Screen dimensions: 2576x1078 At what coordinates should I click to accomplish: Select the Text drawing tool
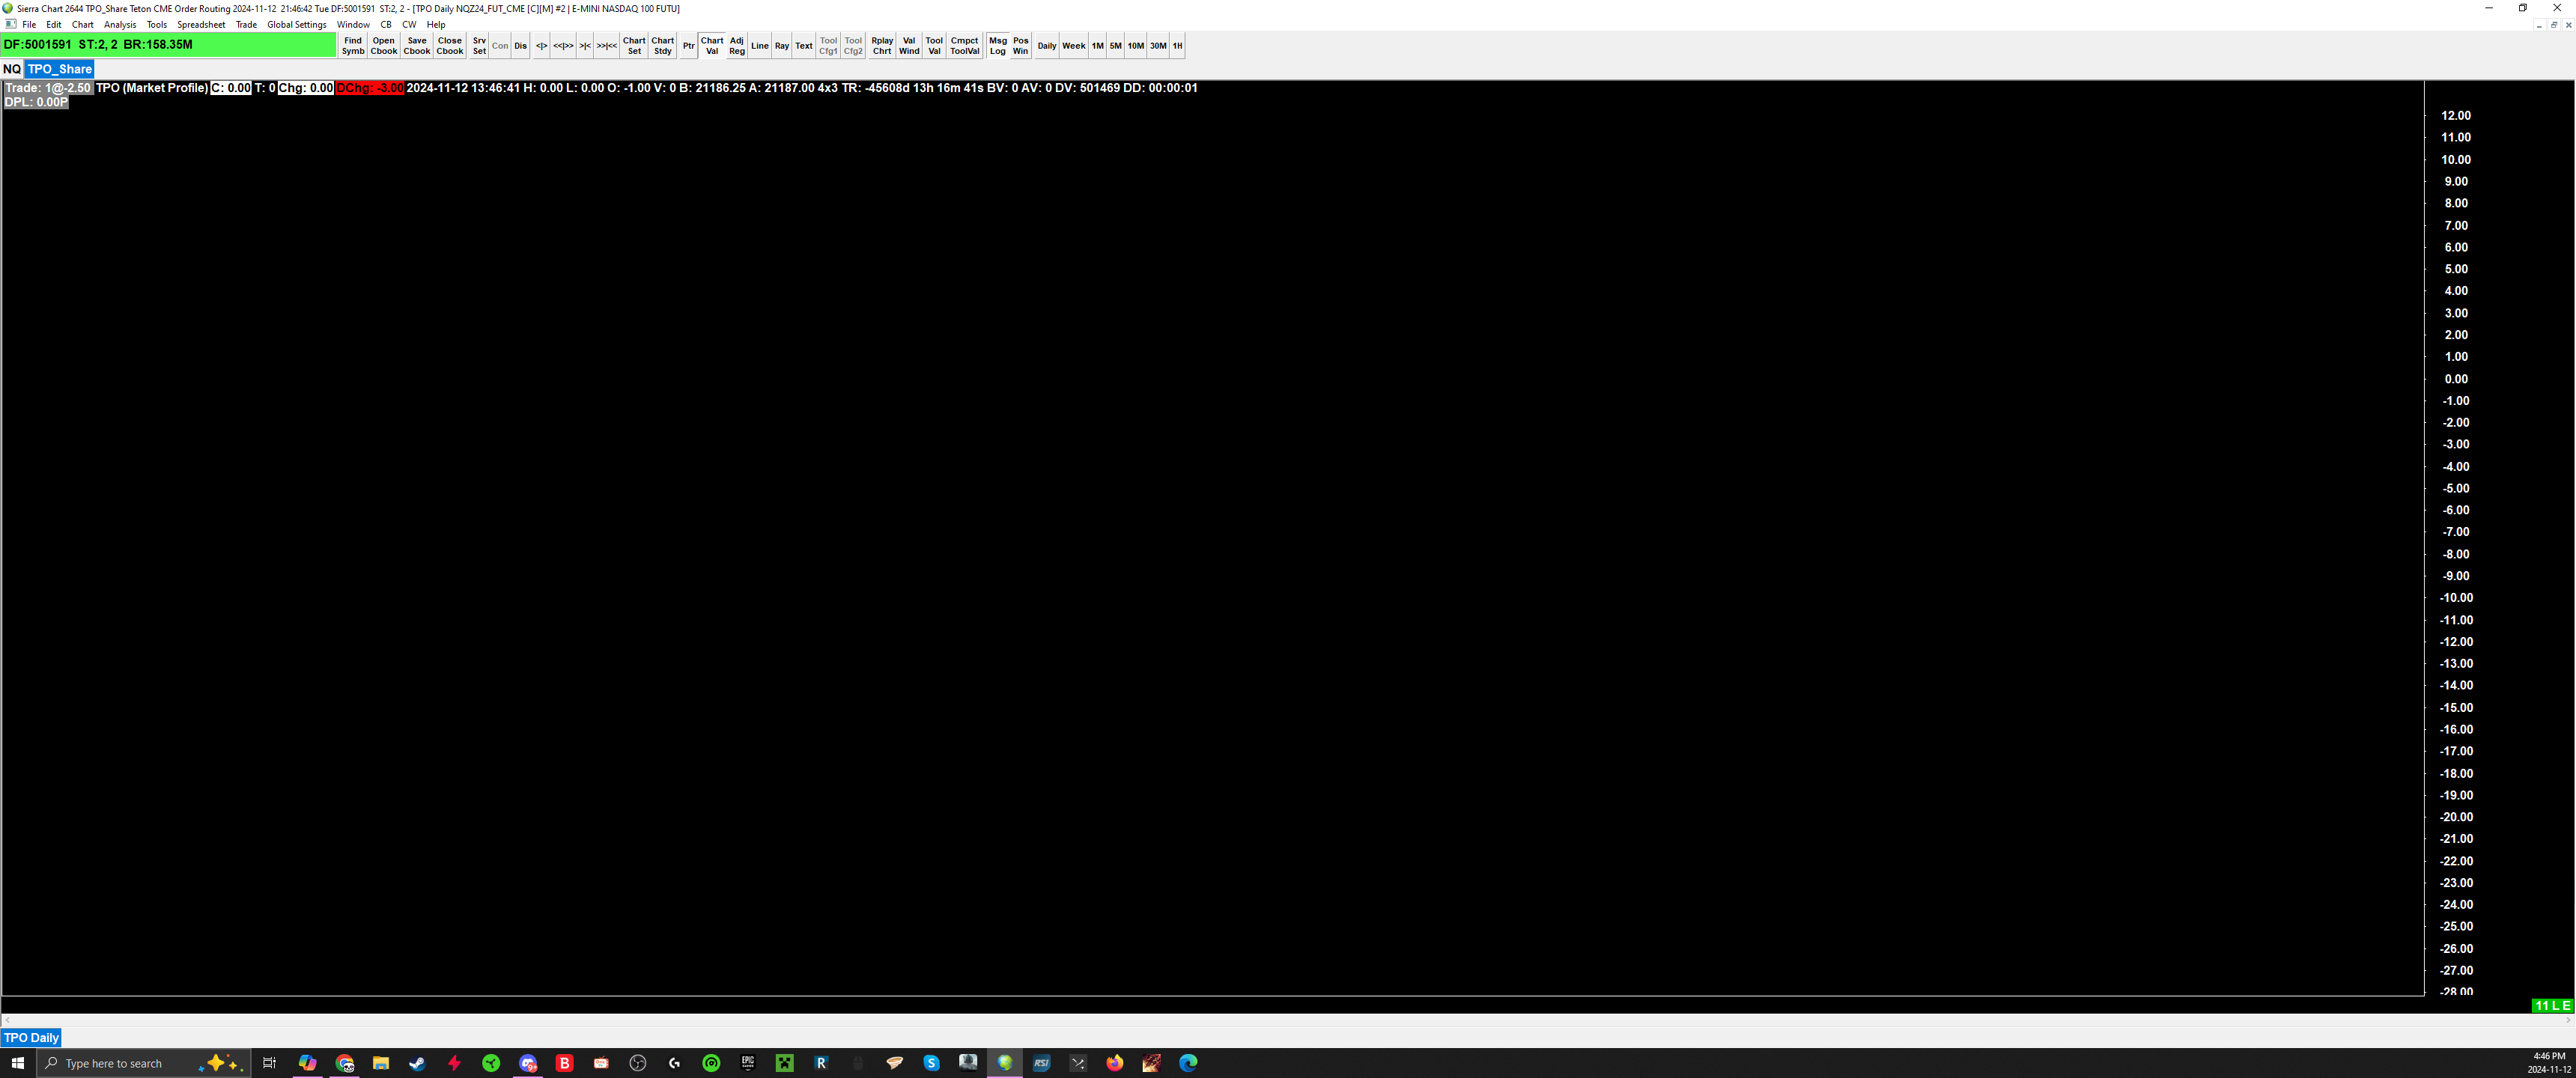803,46
